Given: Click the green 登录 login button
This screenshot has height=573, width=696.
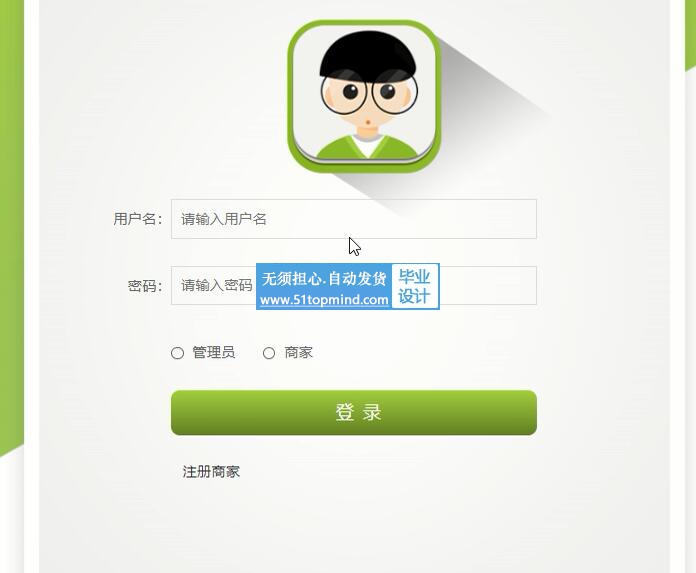Looking at the screenshot, I should (x=354, y=413).
